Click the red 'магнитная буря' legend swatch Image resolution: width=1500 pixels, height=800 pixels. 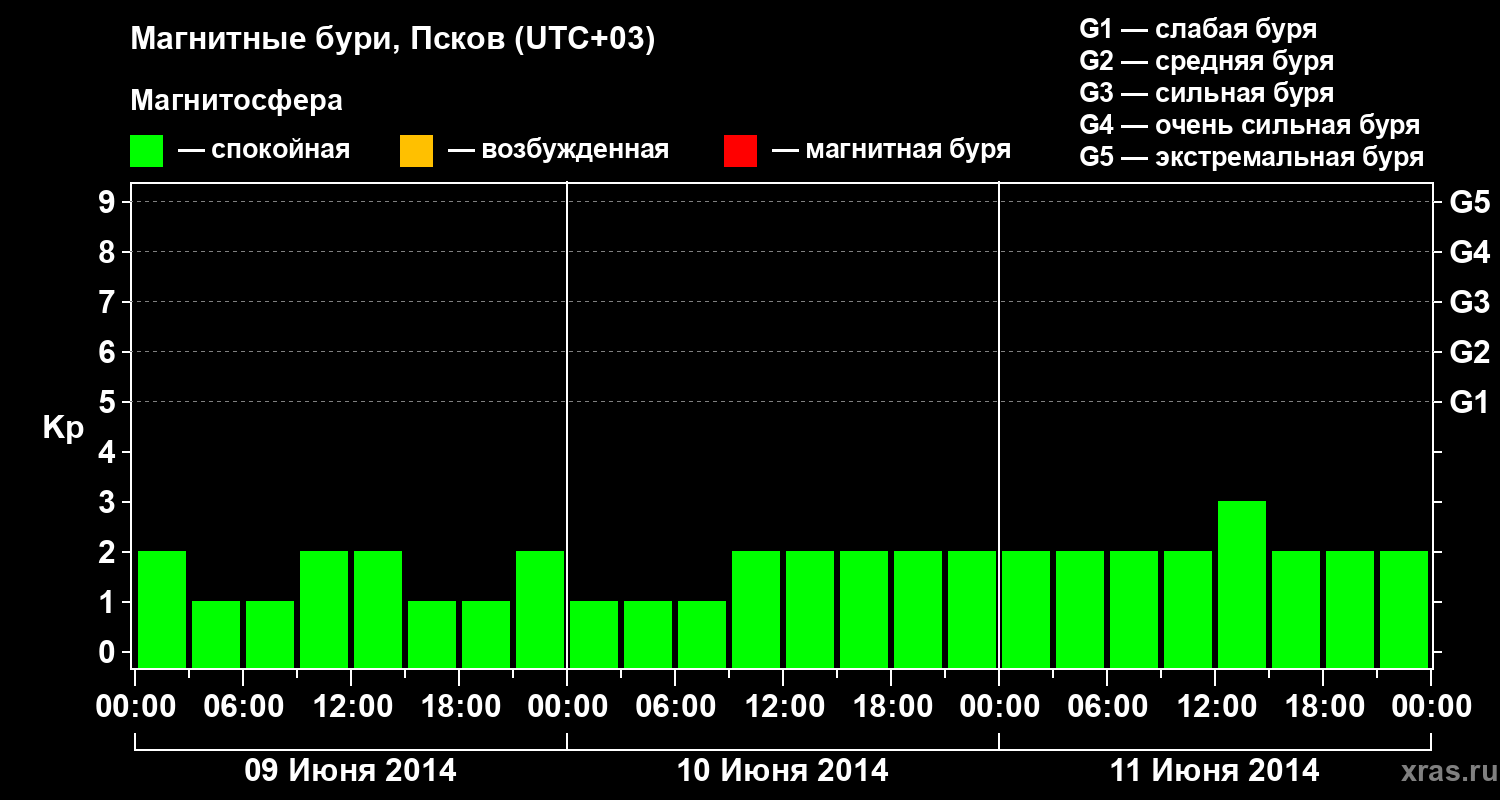740,151
